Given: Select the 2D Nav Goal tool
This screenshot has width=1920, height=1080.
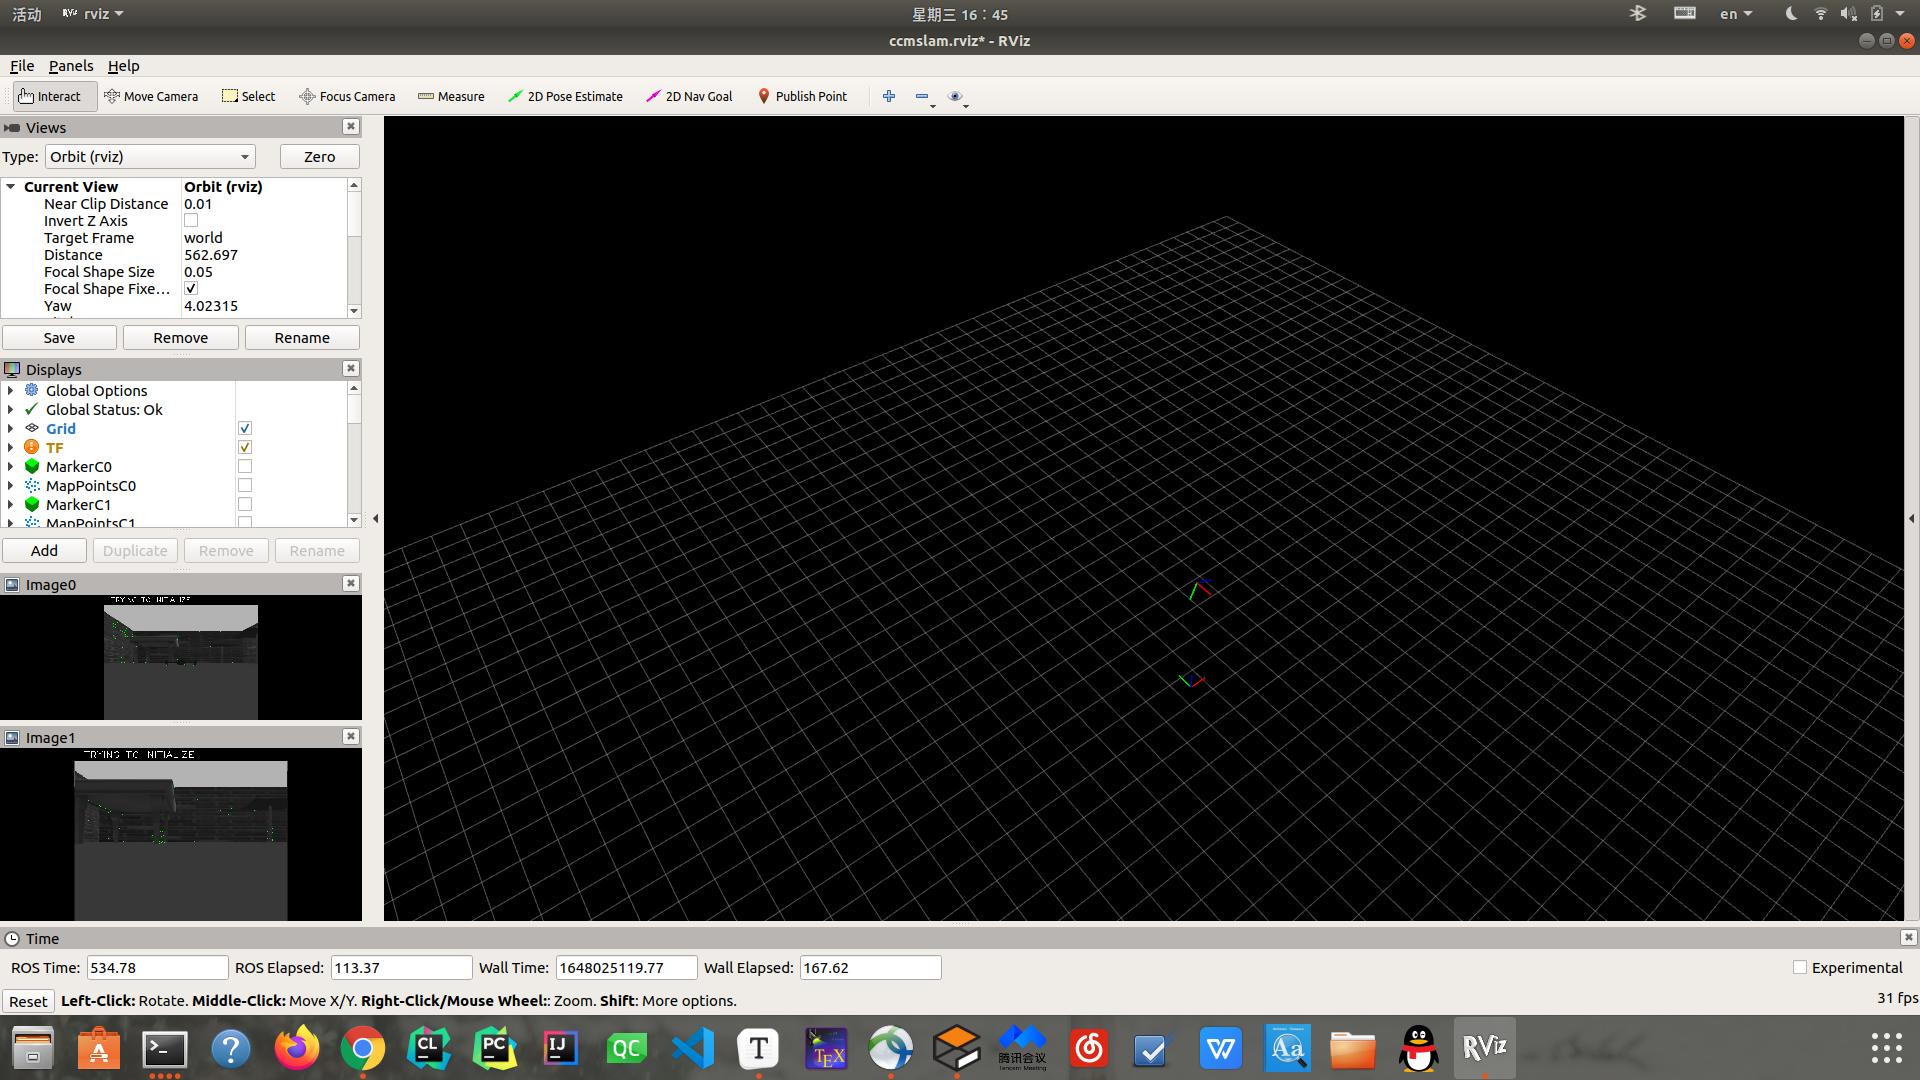Looking at the screenshot, I should tap(689, 96).
